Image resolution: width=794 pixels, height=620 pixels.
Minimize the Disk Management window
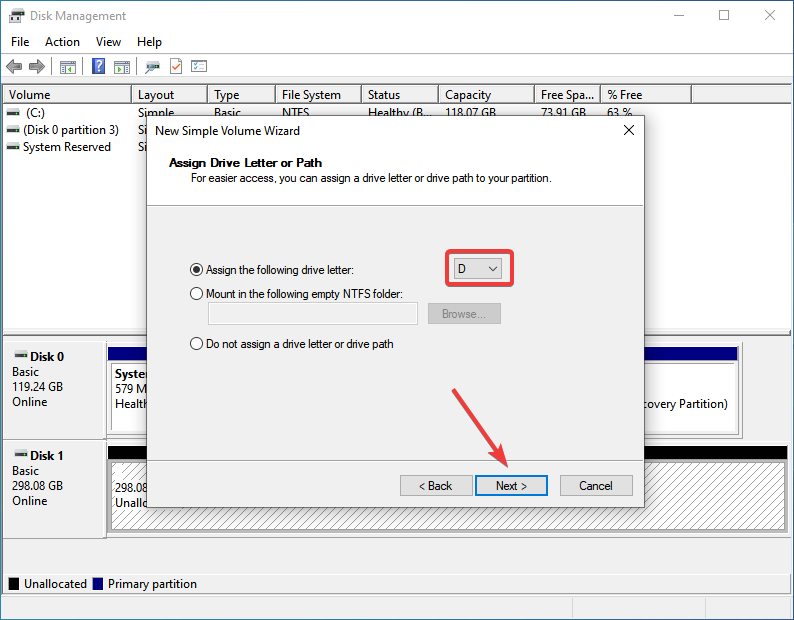pos(679,15)
